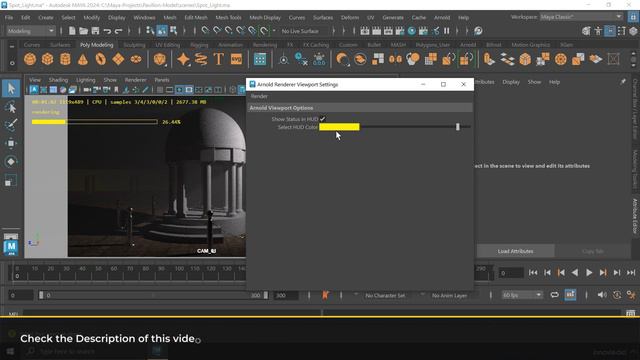Activate the Move tool

pyautogui.click(x=11, y=143)
